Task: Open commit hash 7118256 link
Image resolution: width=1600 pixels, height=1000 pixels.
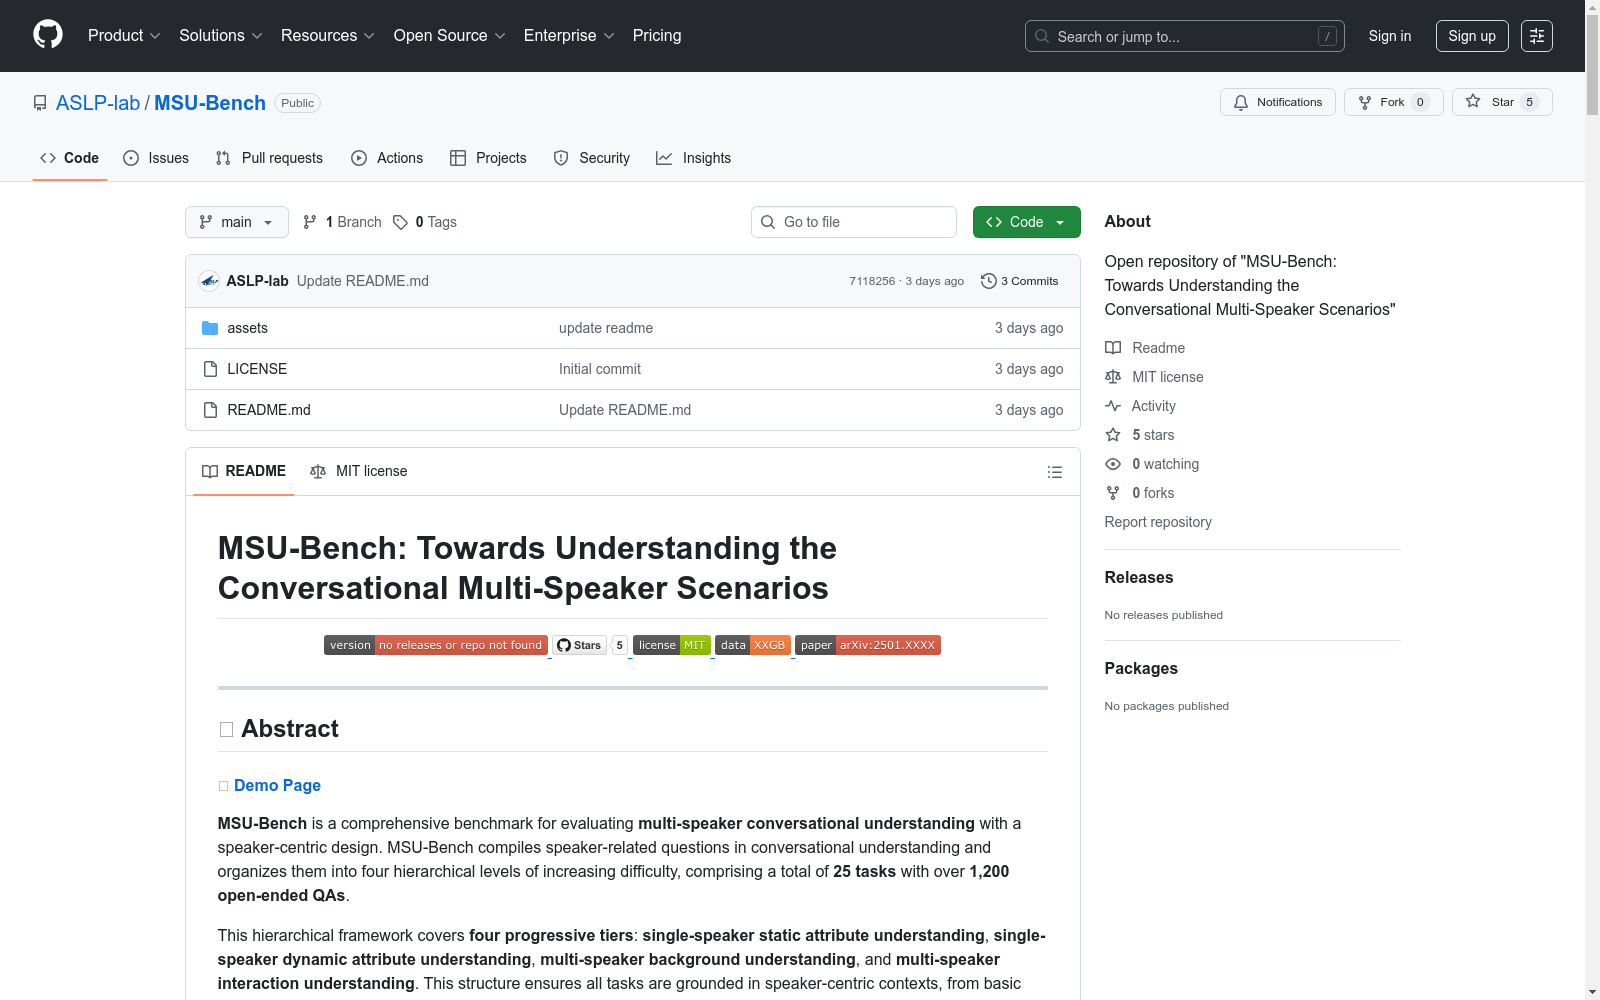Action: (x=872, y=281)
